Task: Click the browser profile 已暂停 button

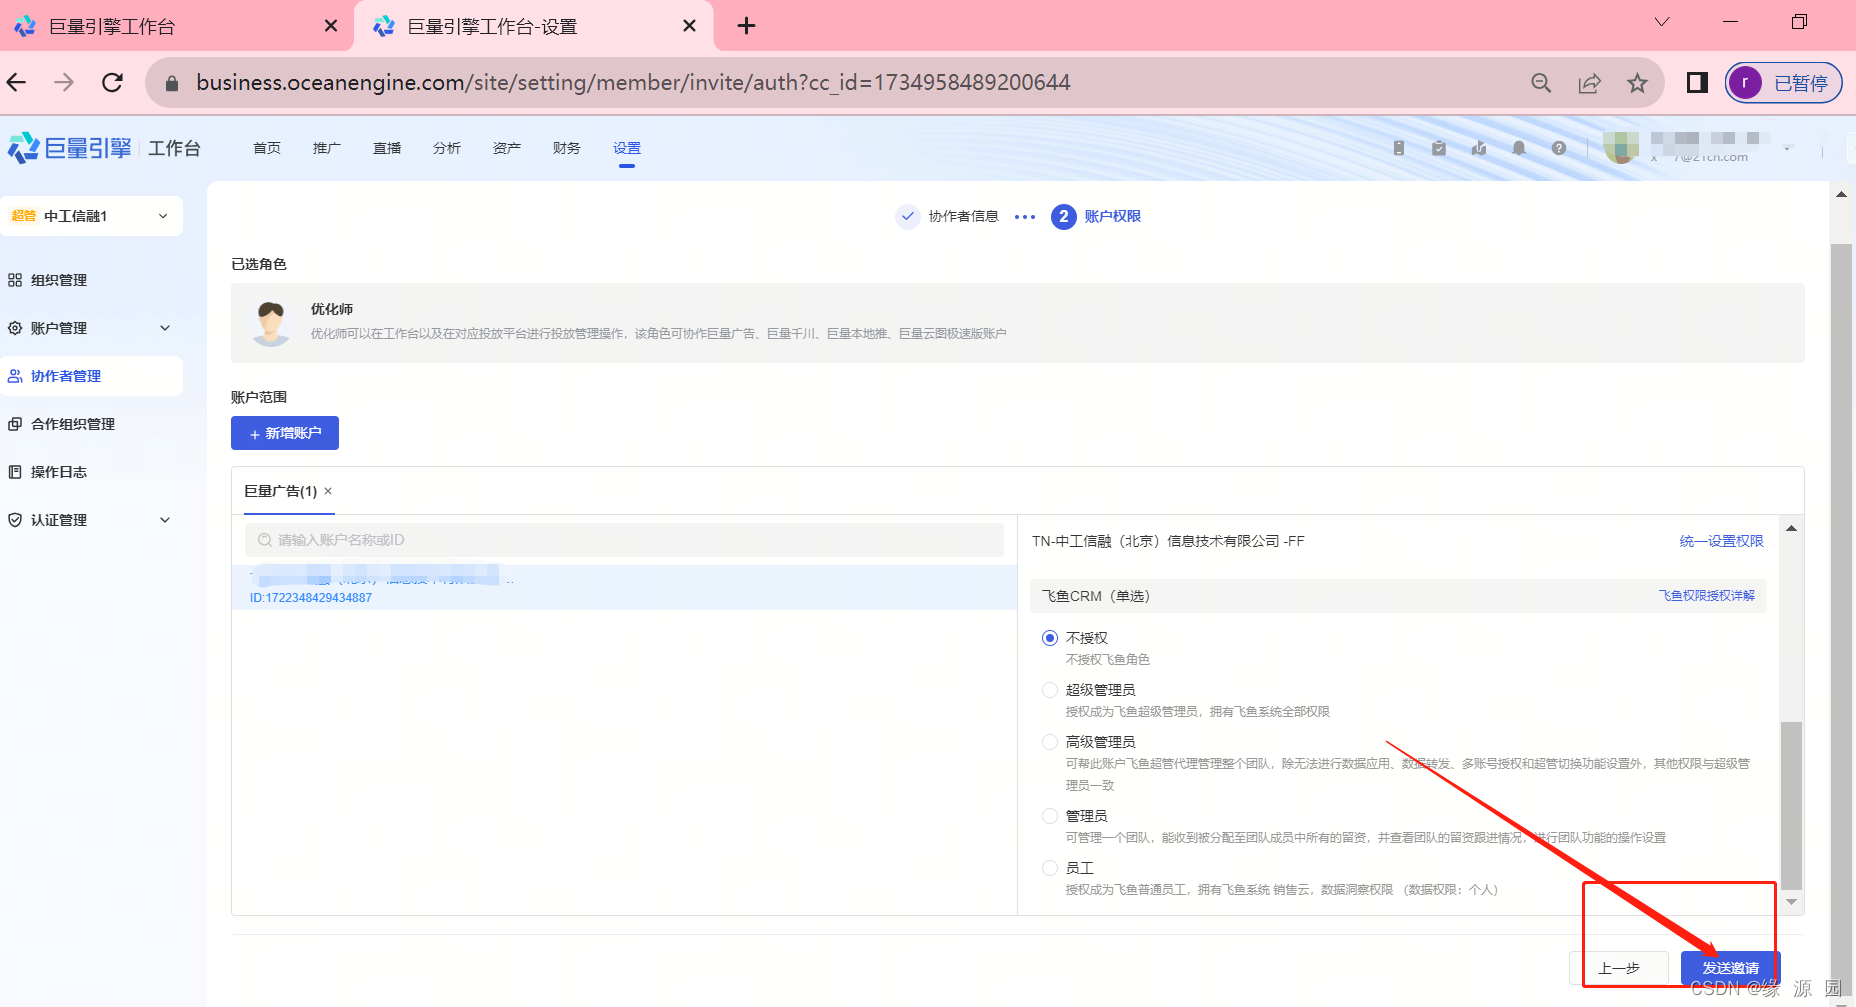Action: [x=1784, y=82]
